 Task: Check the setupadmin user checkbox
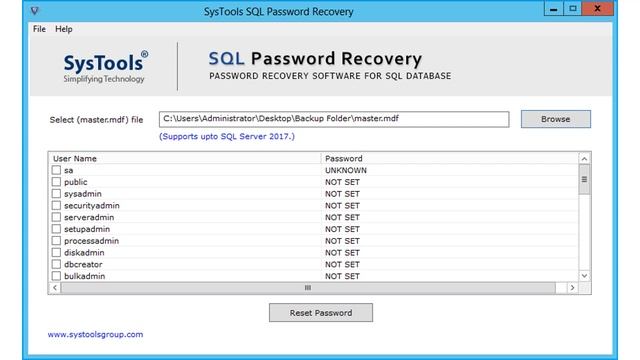tap(56, 229)
